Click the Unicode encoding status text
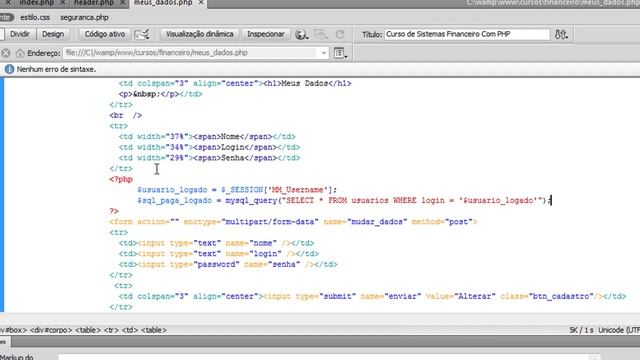 coord(619,330)
